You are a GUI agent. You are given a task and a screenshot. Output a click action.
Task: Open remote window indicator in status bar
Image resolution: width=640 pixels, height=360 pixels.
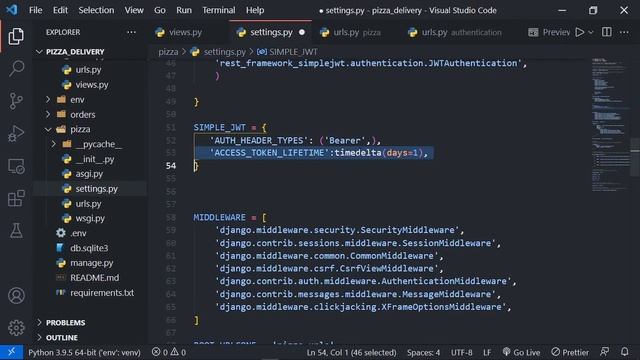pyautogui.click(x=11, y=352)
